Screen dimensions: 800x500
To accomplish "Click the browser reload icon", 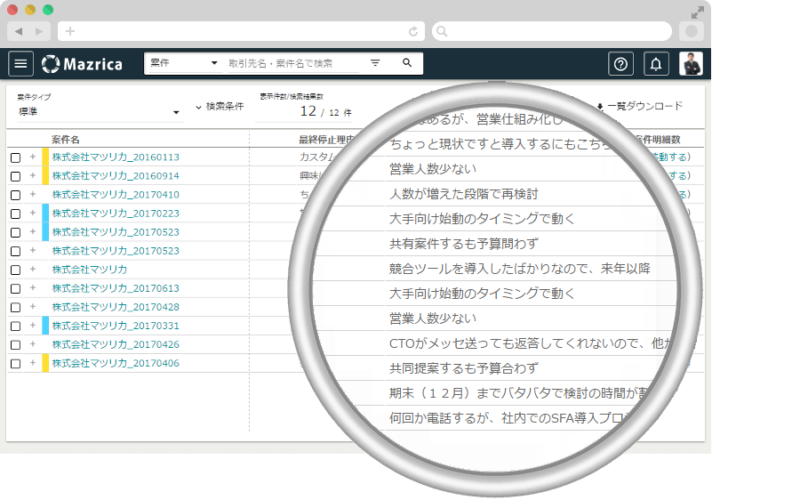I will 413,32.
